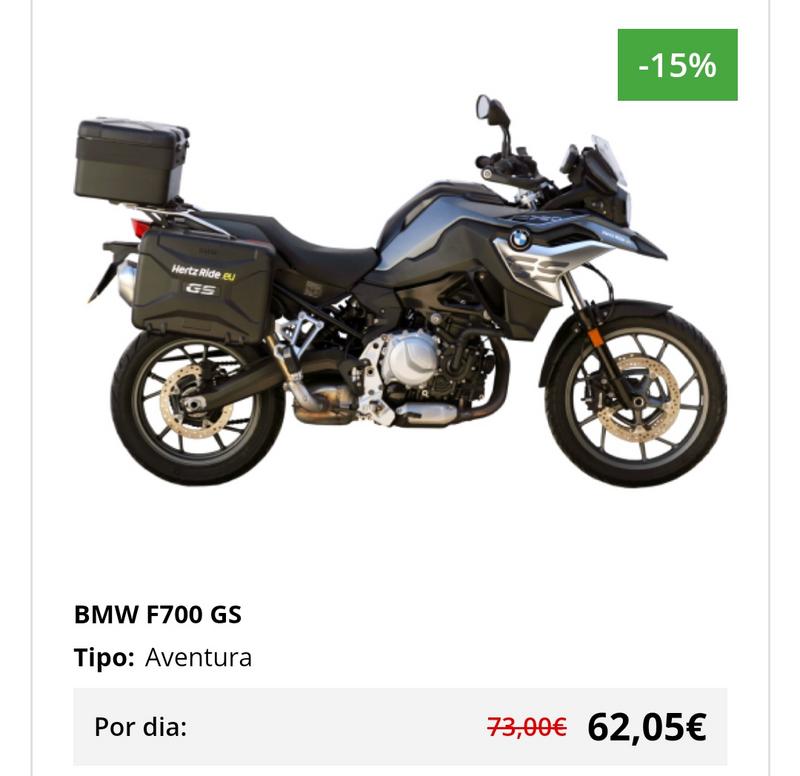The width and height of the screenshot is (800, 776).
Task: Click the Hertz Ride eu logo on the side case
Action: pyautogui.click(x=204, y=272)
